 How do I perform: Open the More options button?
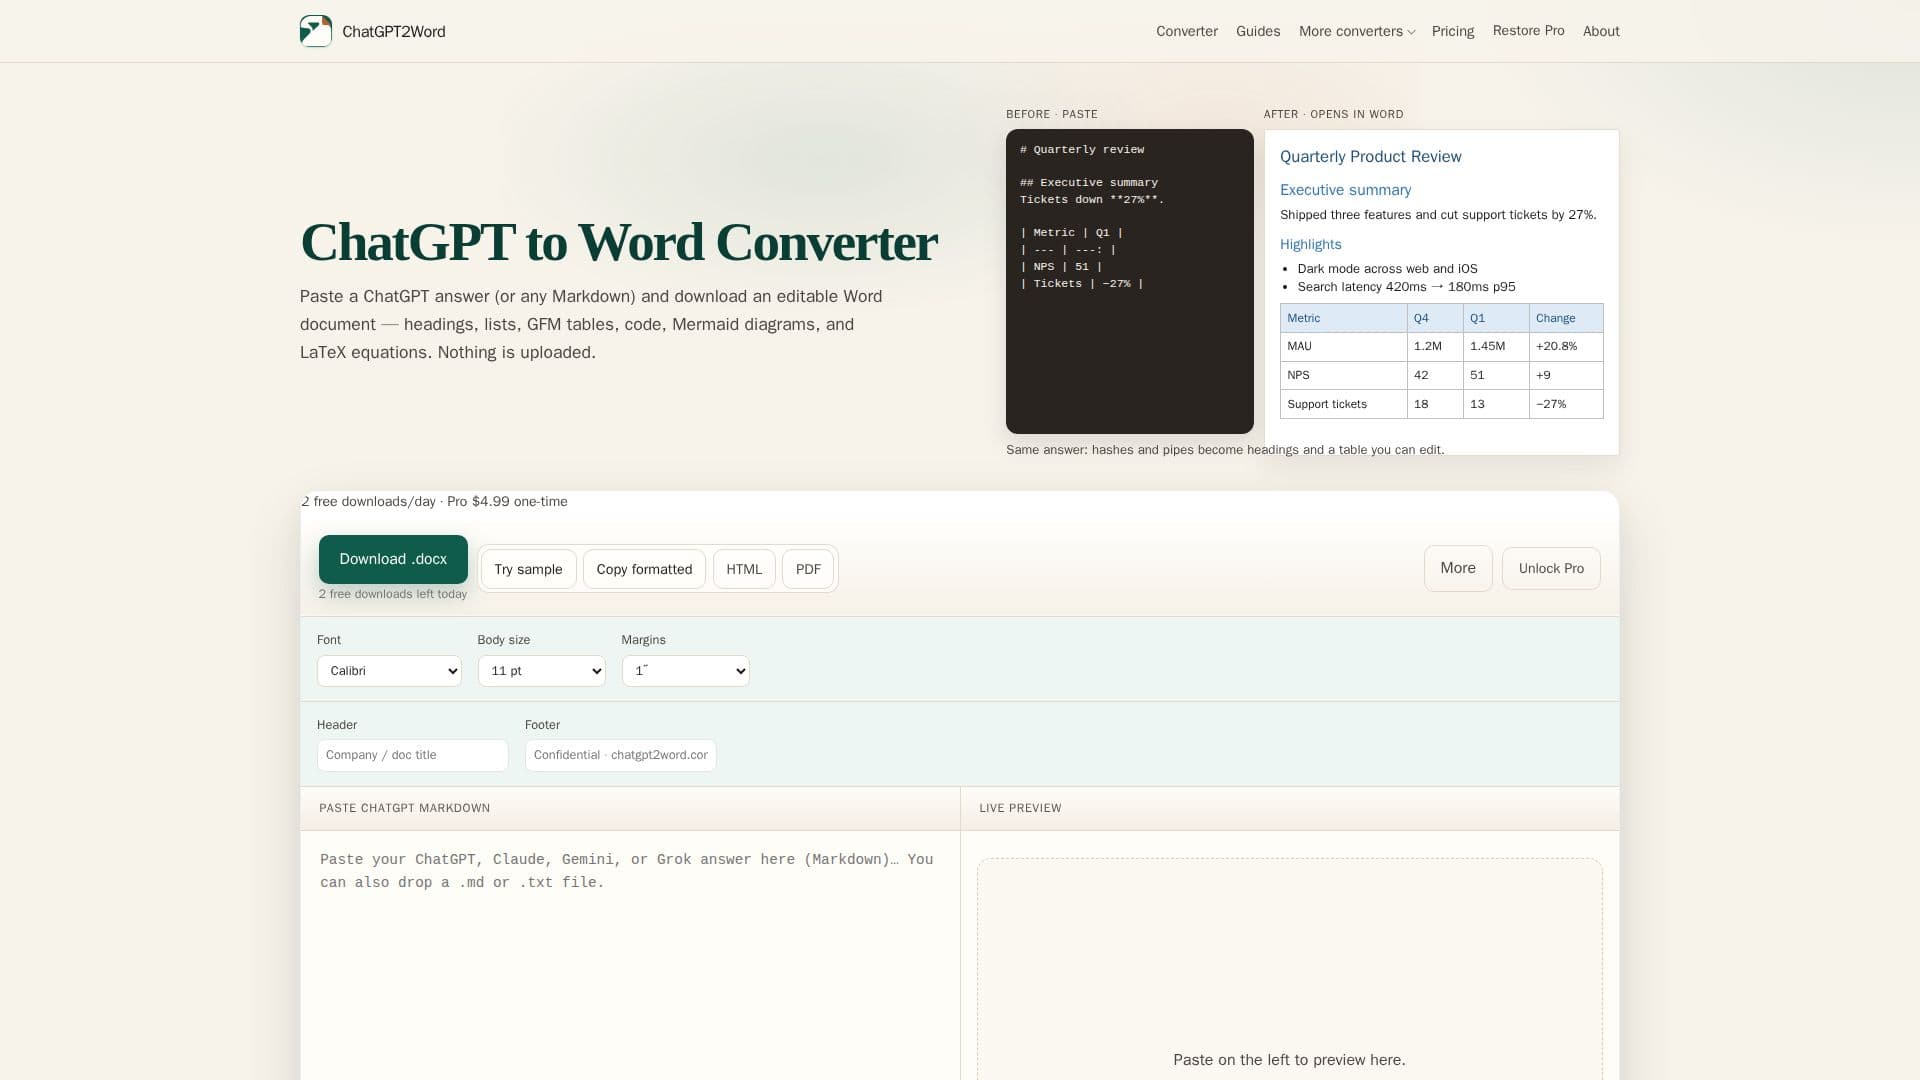click(x=1458, y=568)
